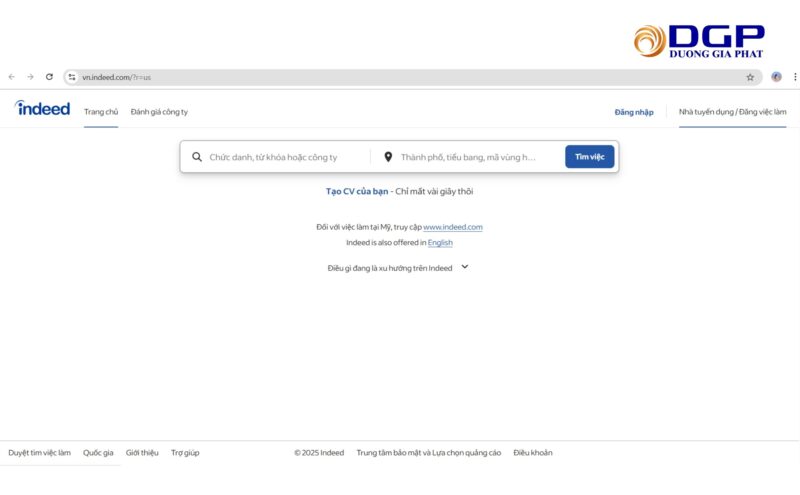The width and height of the screenshot is (800, 495).
Task: Click the Indeed logo
Action: pyautogui.click(x=42, y=108)
